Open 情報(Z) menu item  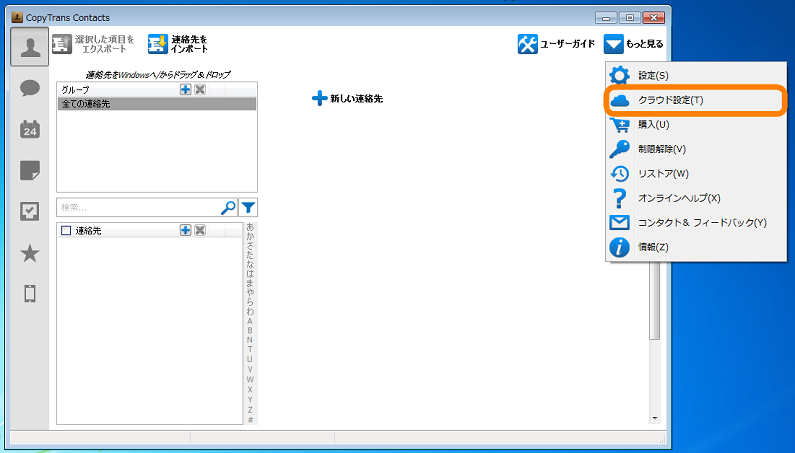point(696,247)
